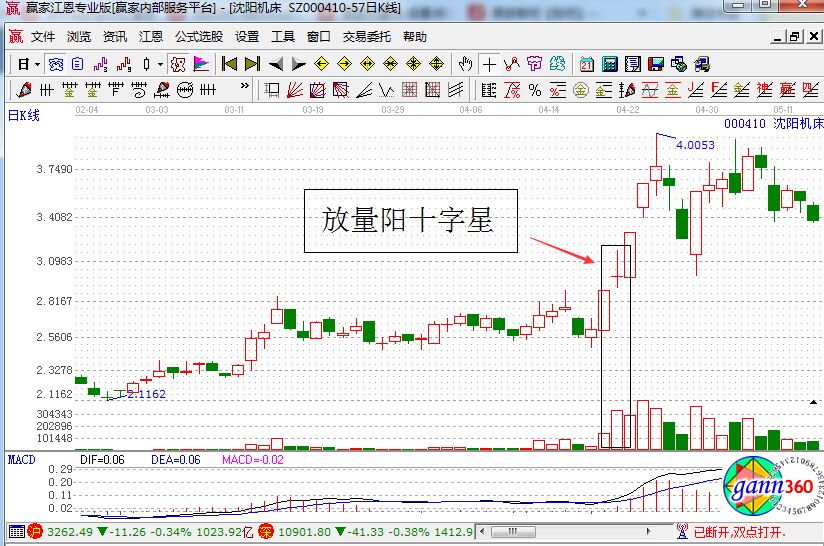Expand the 日 period dropdown arrow

point(37,64)
